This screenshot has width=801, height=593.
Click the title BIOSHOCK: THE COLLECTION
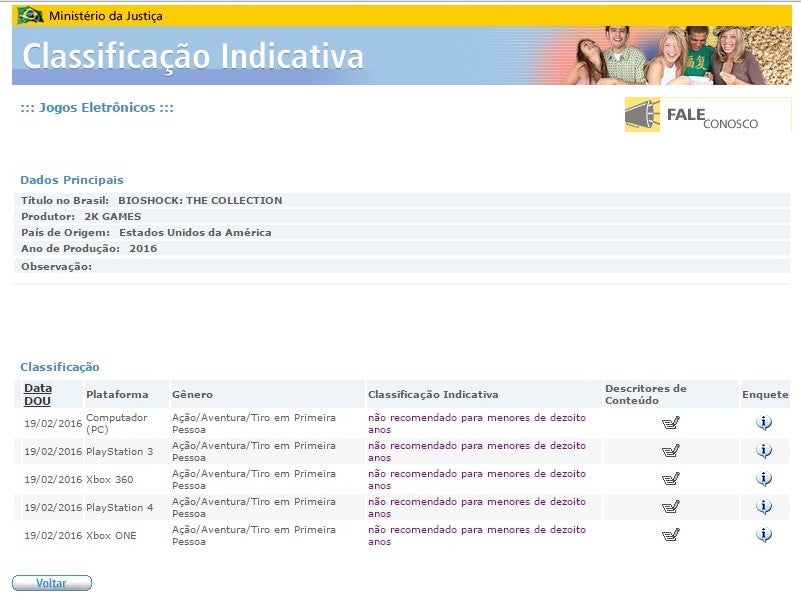click(x=200, y=200)
